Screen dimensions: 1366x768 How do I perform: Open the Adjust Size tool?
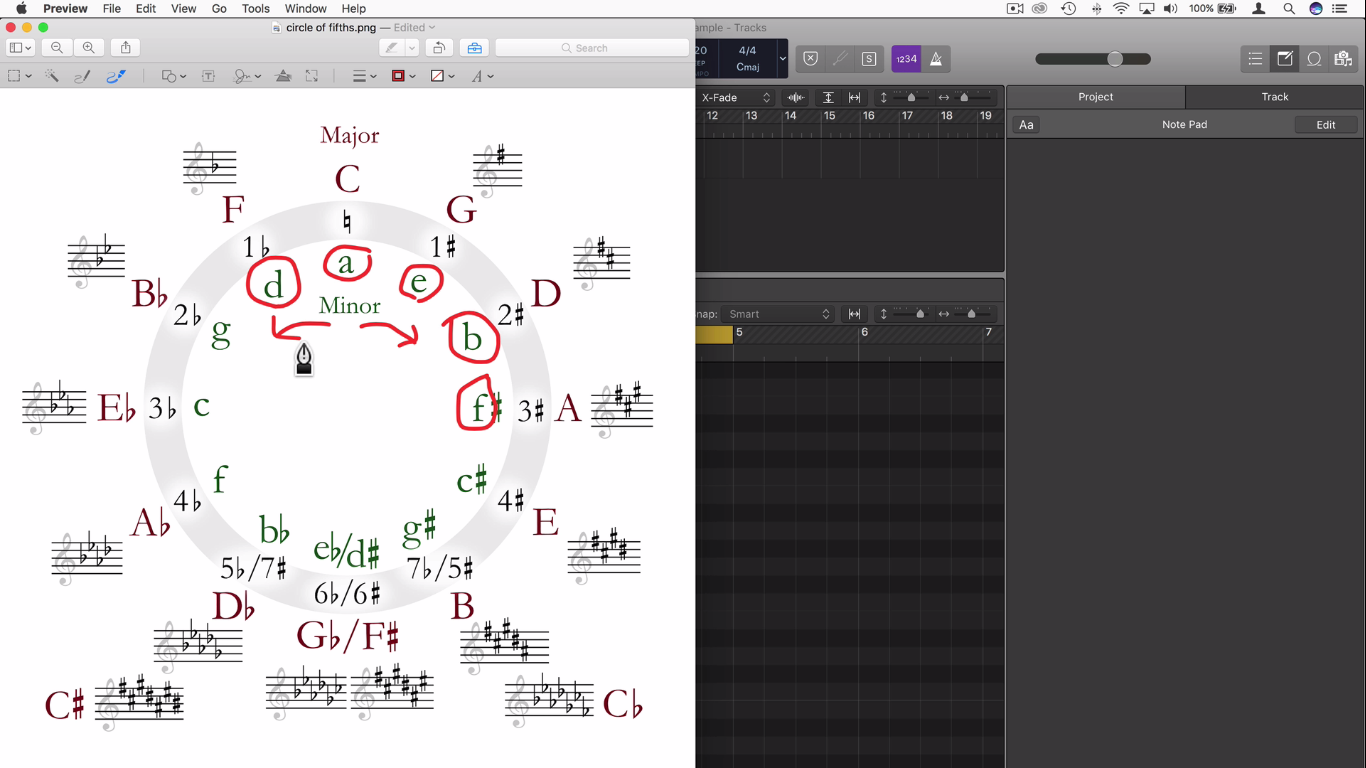coord(312,76)
